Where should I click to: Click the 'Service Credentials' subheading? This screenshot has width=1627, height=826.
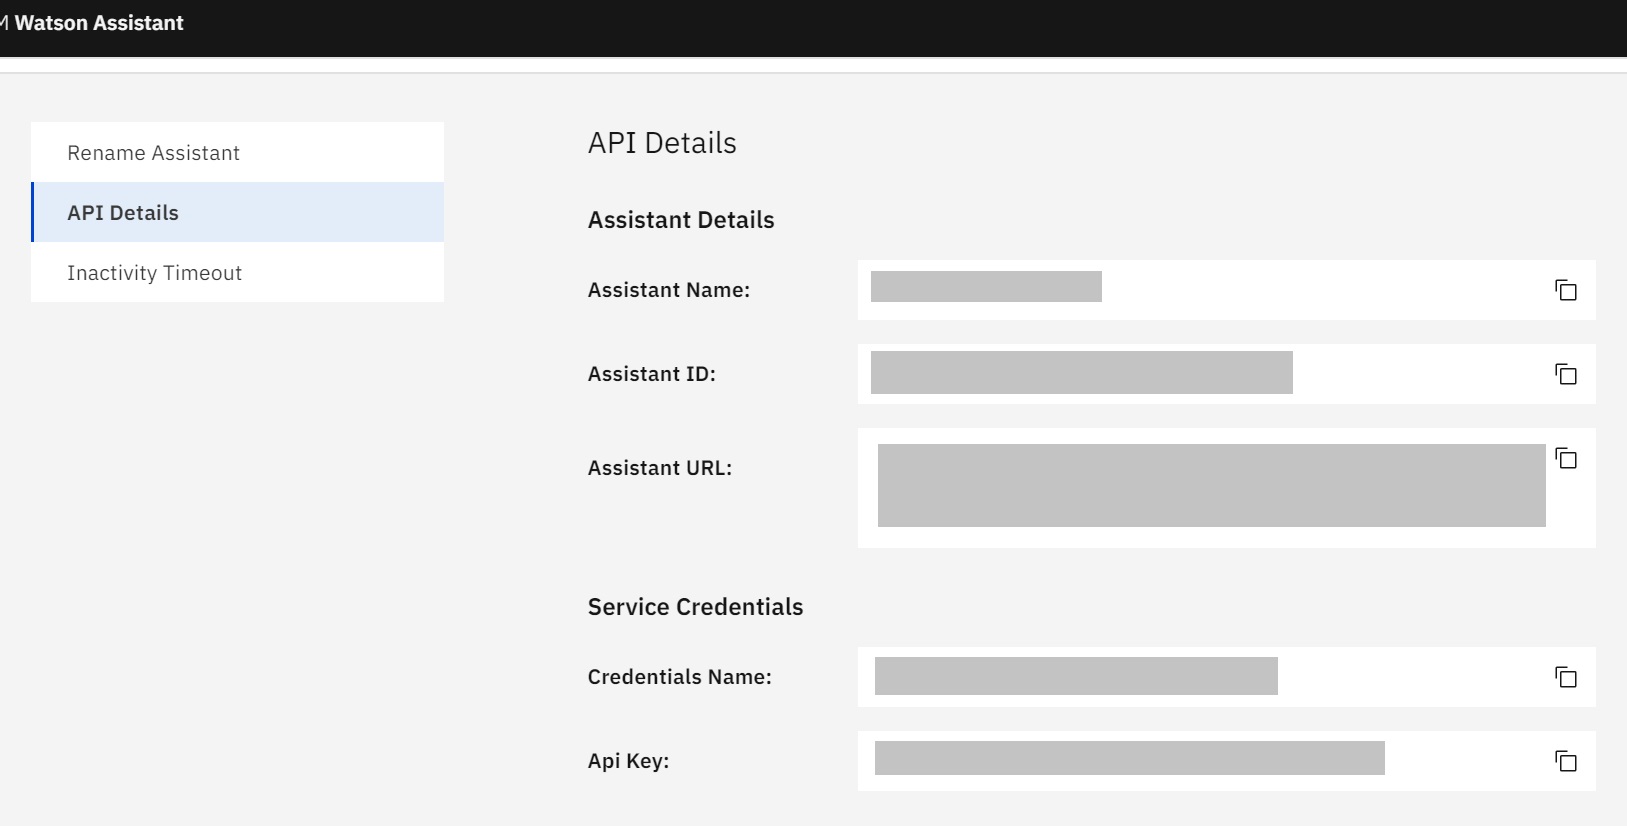pos(695,607)
